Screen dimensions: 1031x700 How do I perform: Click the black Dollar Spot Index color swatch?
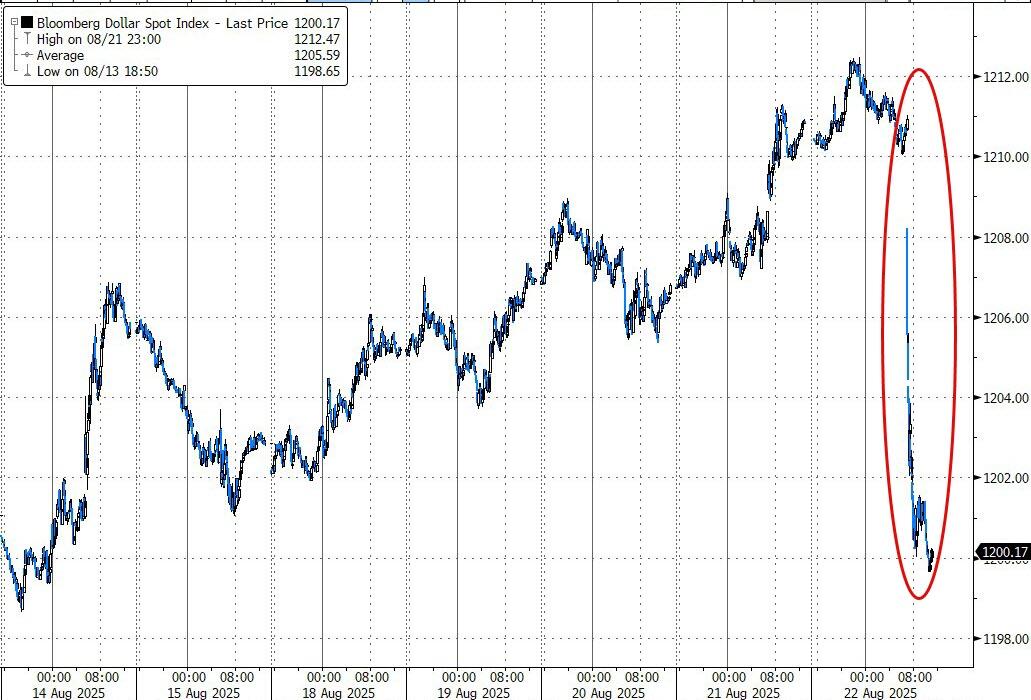click(x=26, y=22)
